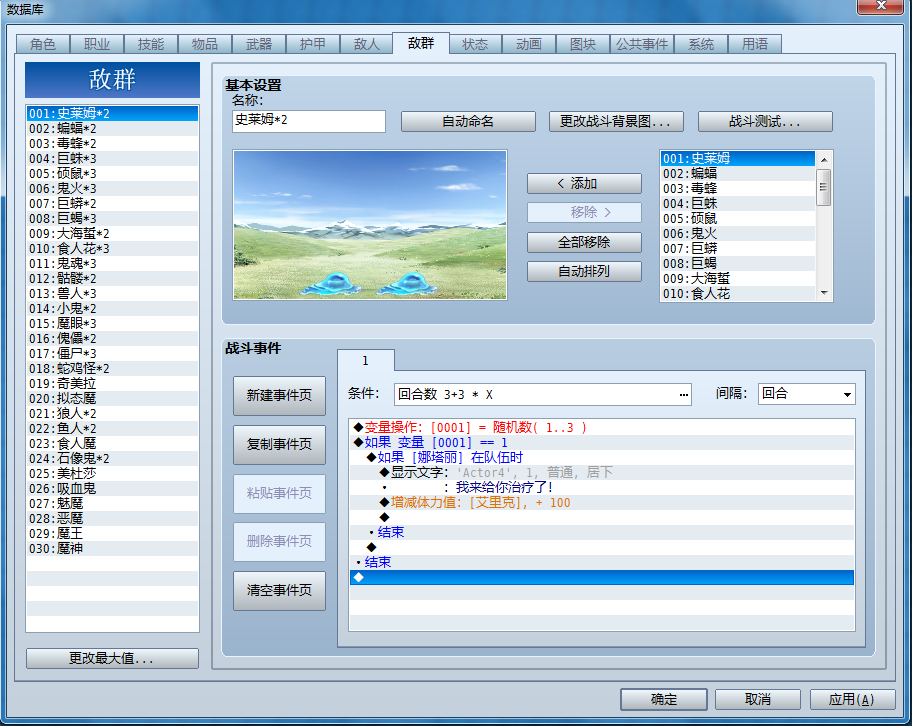912x726 pixels.
Task: Confirm with the 确定 button
Action: (664, 699)
